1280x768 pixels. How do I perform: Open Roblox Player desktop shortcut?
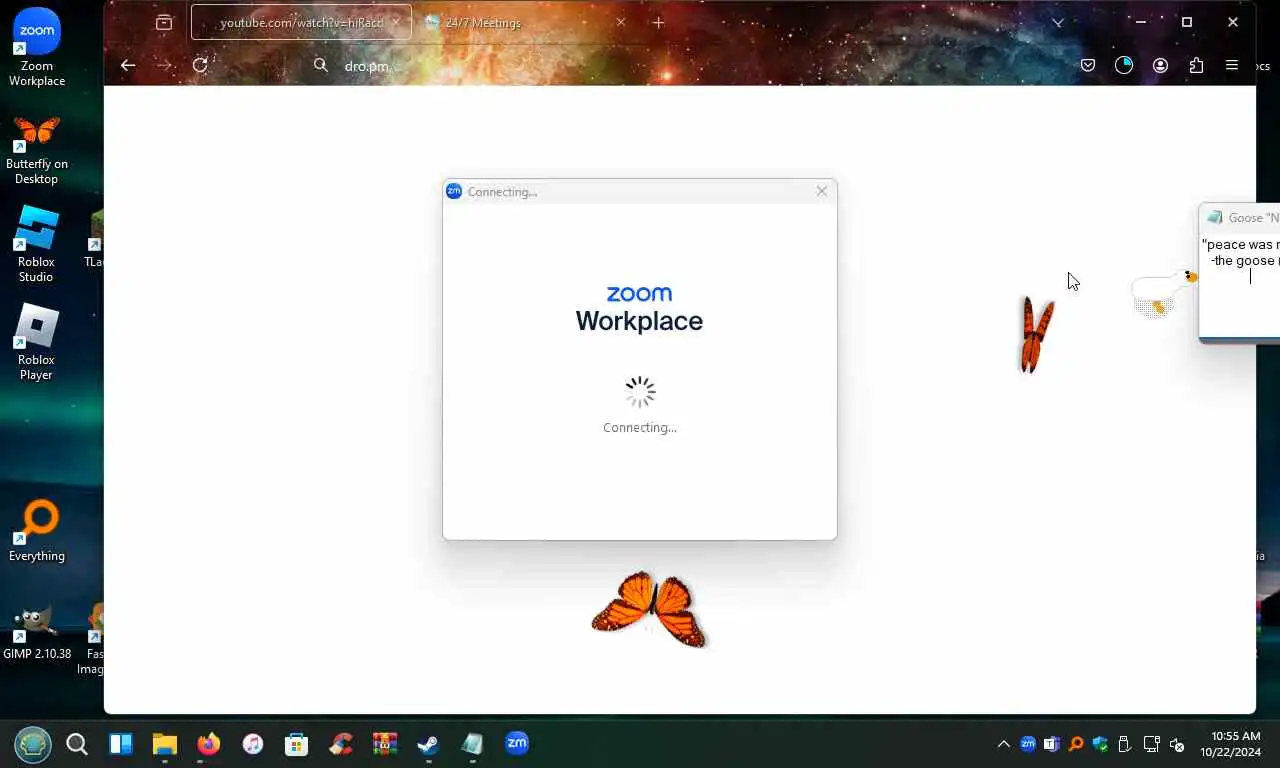click(x=37, y=343)
